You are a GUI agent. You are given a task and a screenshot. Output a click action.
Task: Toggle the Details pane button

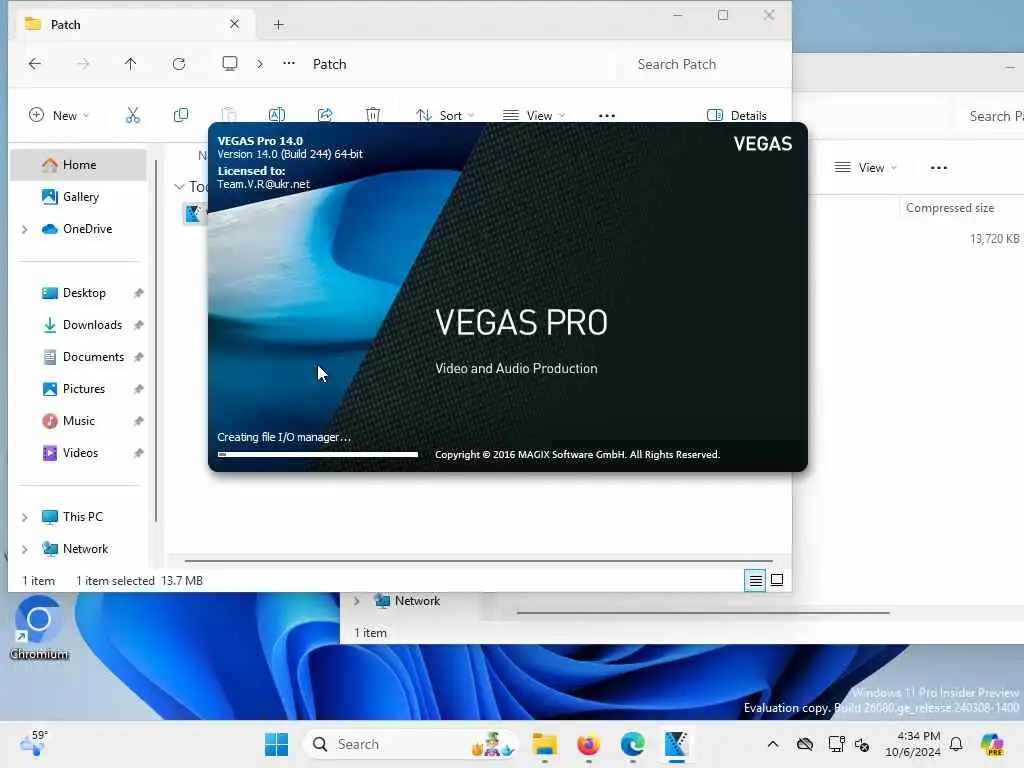click(x=737, y=116)
